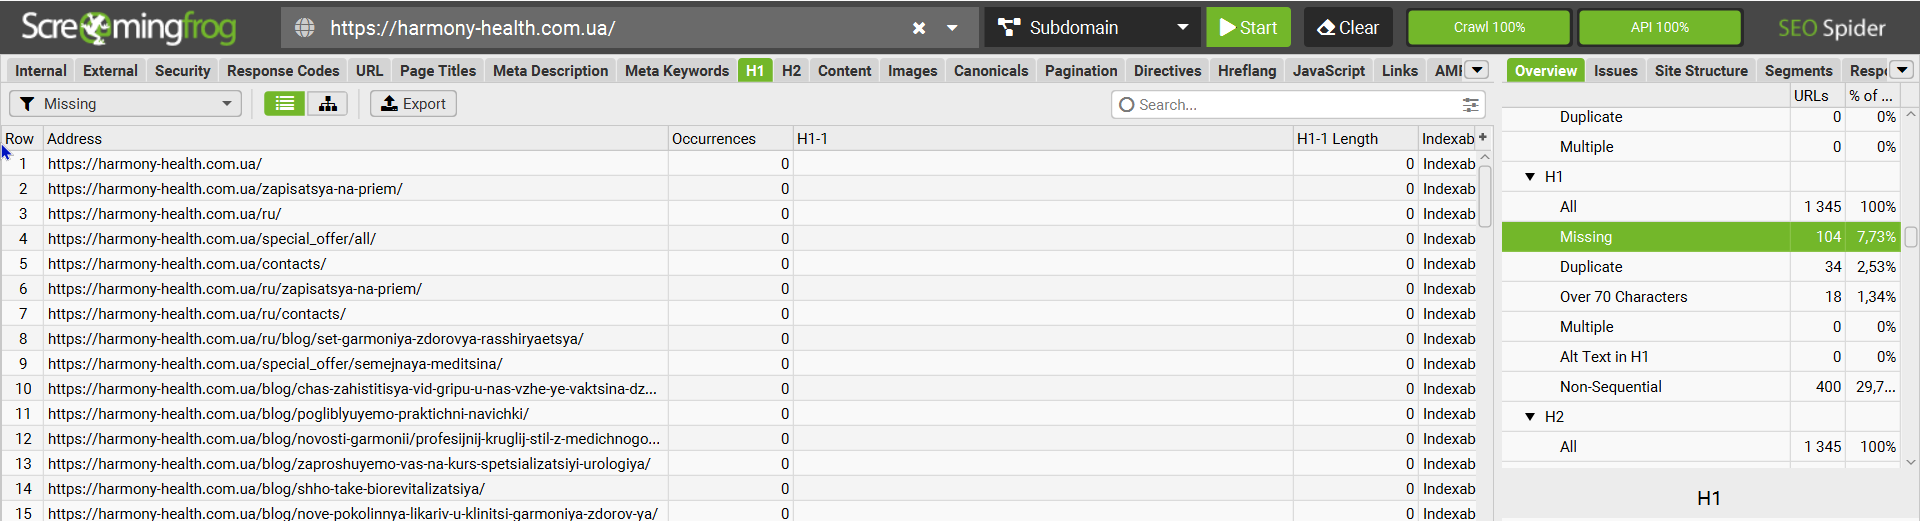Open the Missing filter dropdown

coord(125,104)
